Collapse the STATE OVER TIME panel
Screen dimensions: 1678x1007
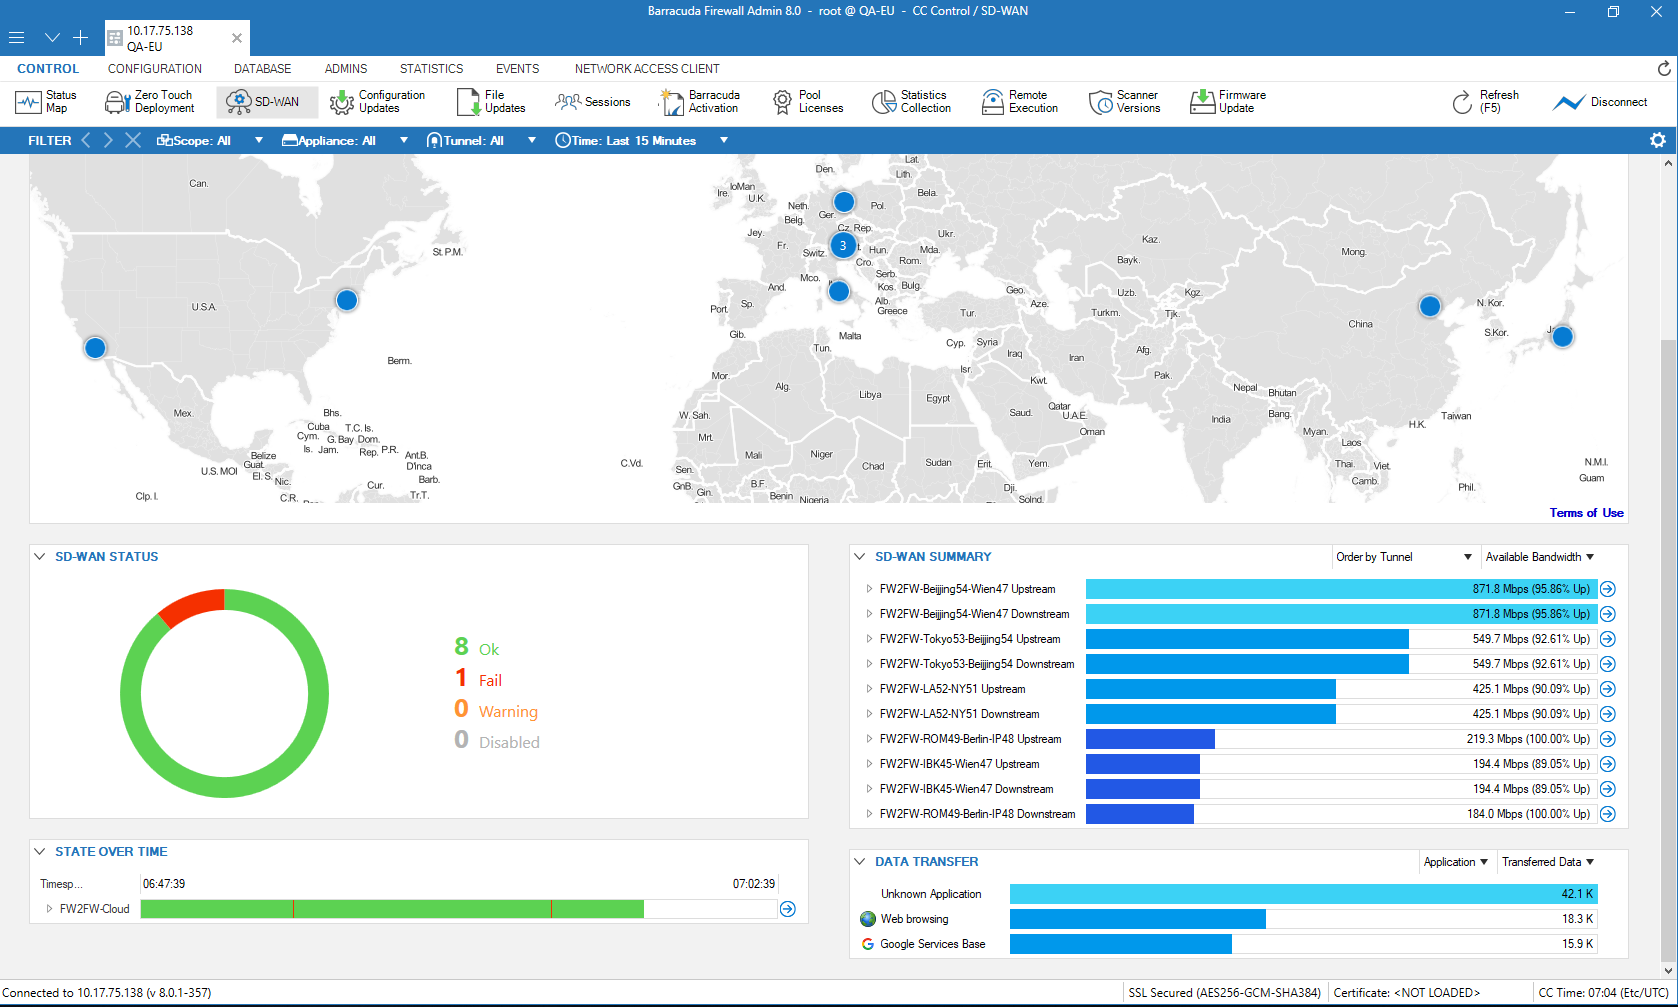point(40,852)
